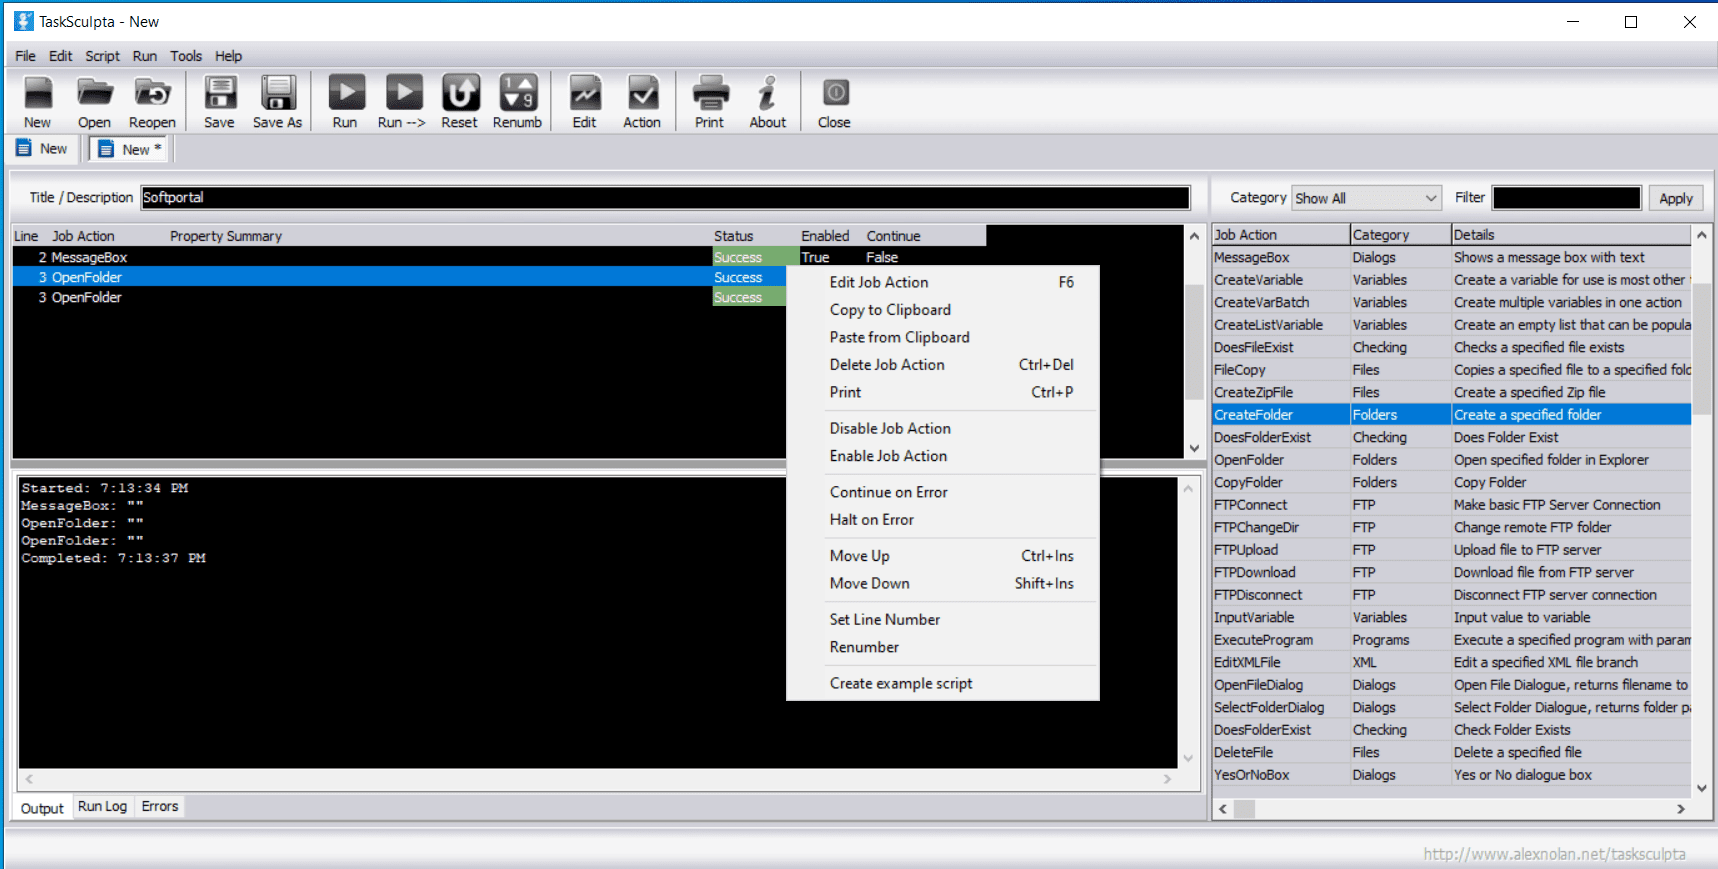Screen dimensions: 1718x869
Task: Open the About info icon
Action: 768,102
